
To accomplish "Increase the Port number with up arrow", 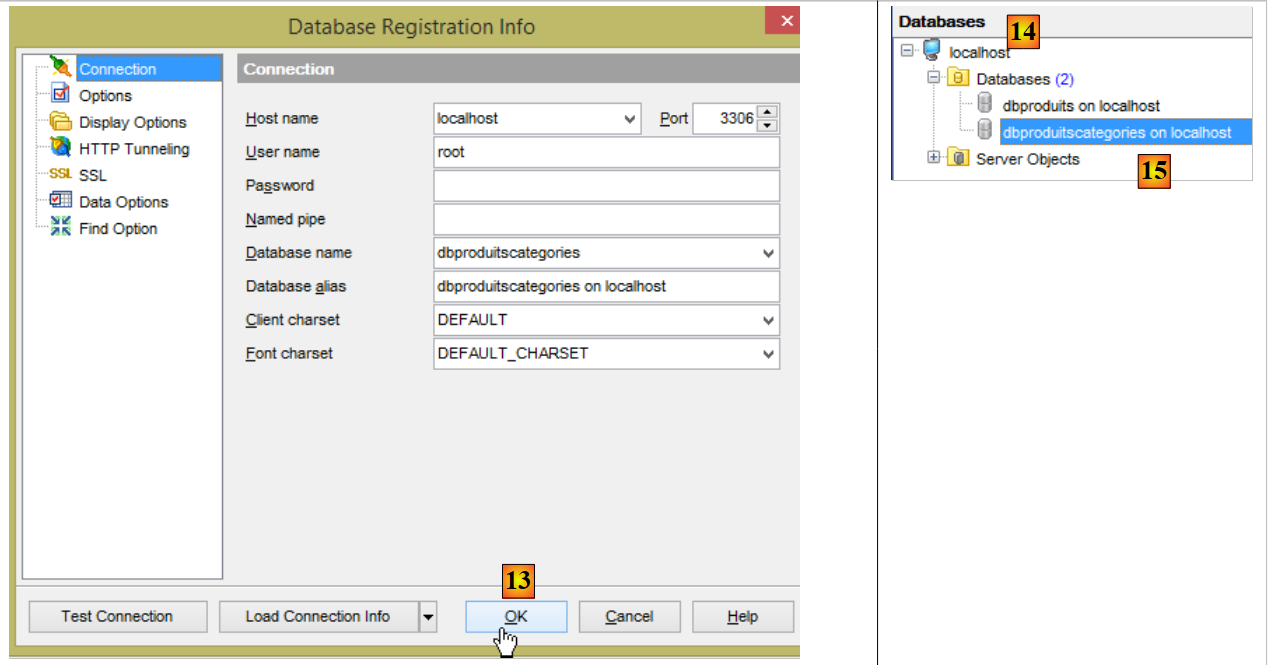I will (x=767, y=112).
